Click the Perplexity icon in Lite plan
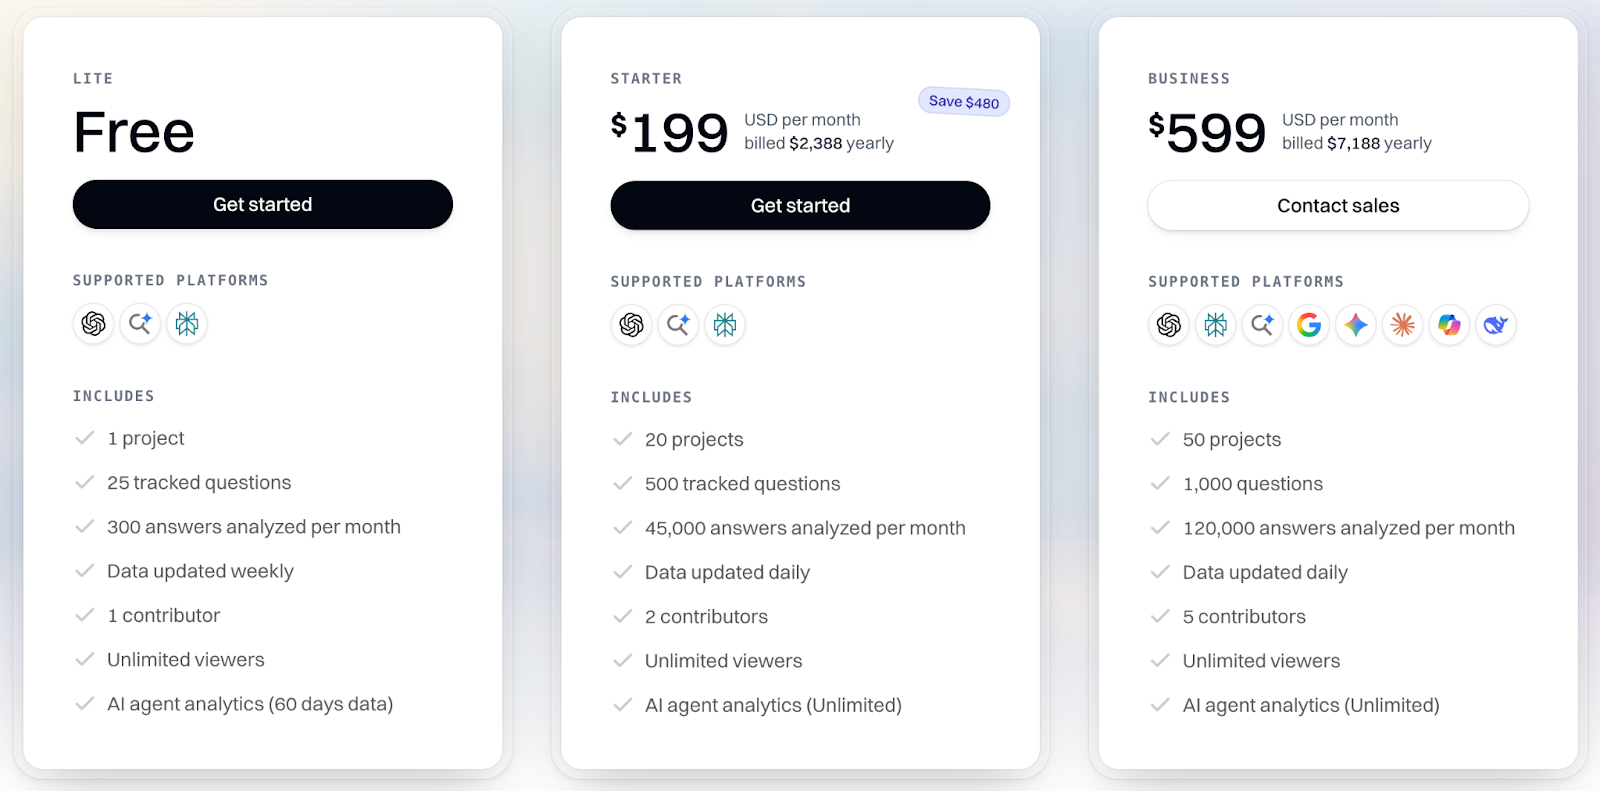Viewport: 1600px width, 791px height. (x=187, y=323)
